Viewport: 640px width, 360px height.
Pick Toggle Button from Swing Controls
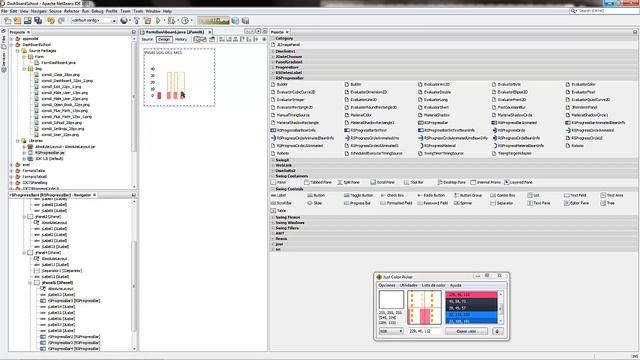pos(358,196)
